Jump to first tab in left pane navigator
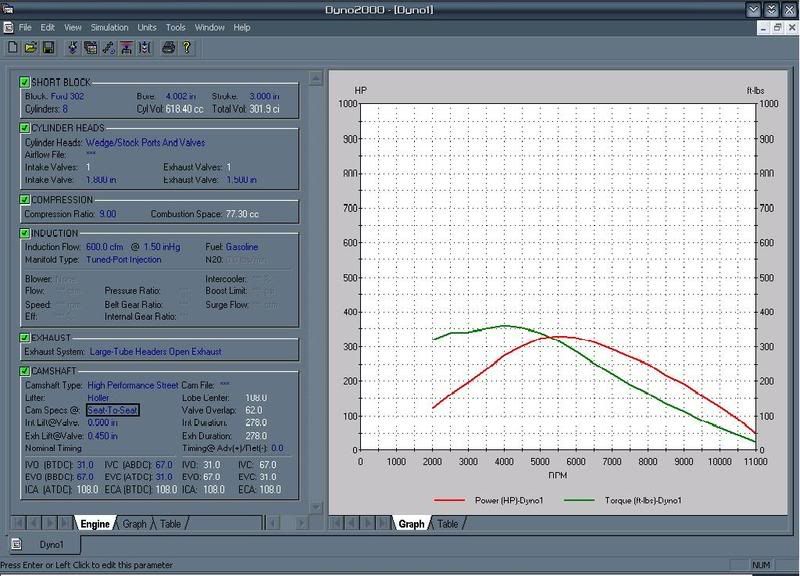 click(19, 523)
